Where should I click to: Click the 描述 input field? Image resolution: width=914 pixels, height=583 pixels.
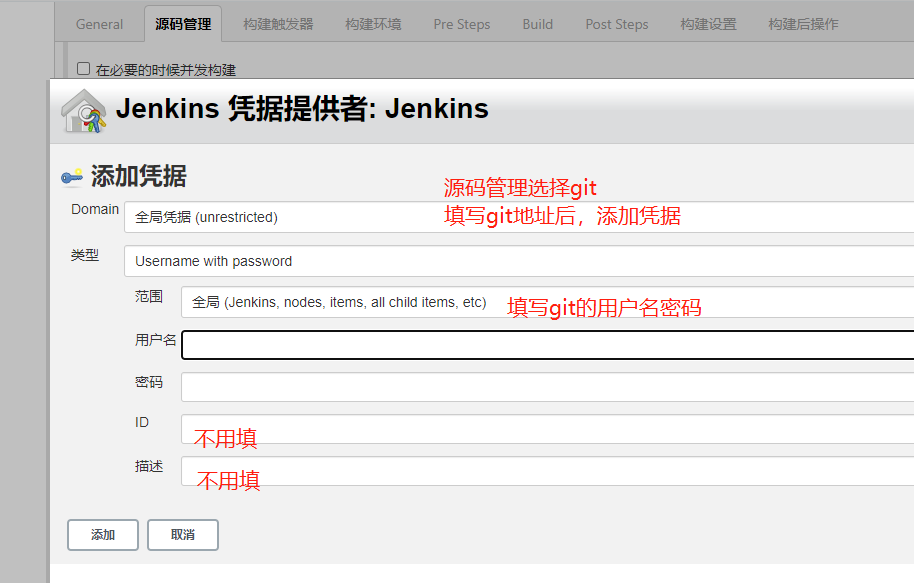pos(547,471)
